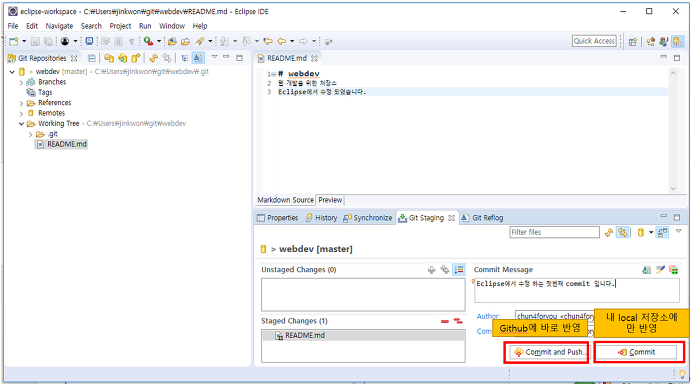Open the Project menu
694x384 pixels.
120,26
